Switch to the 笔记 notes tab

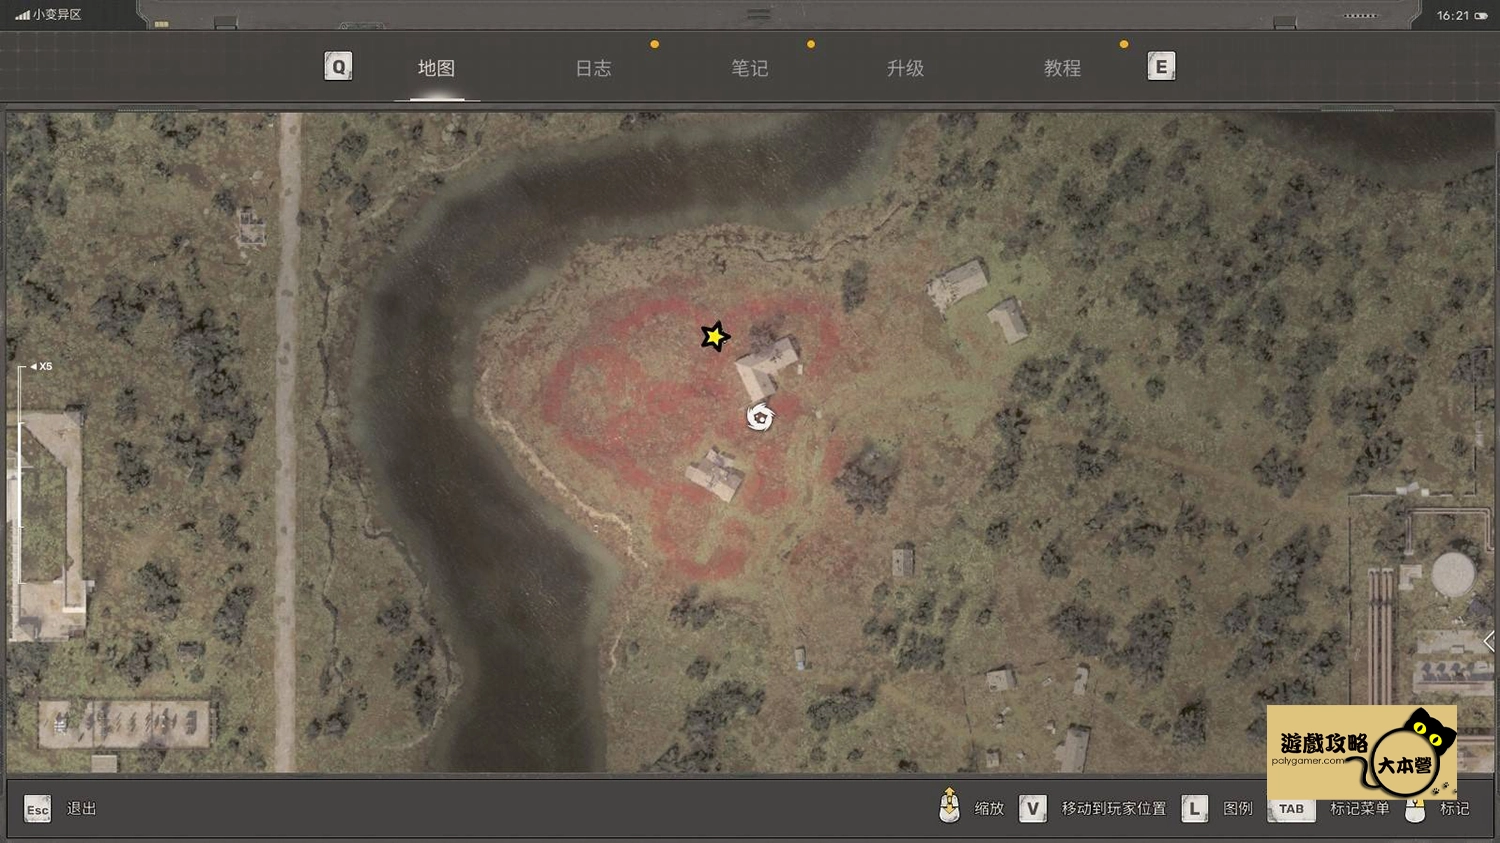(x=749, y=68)
